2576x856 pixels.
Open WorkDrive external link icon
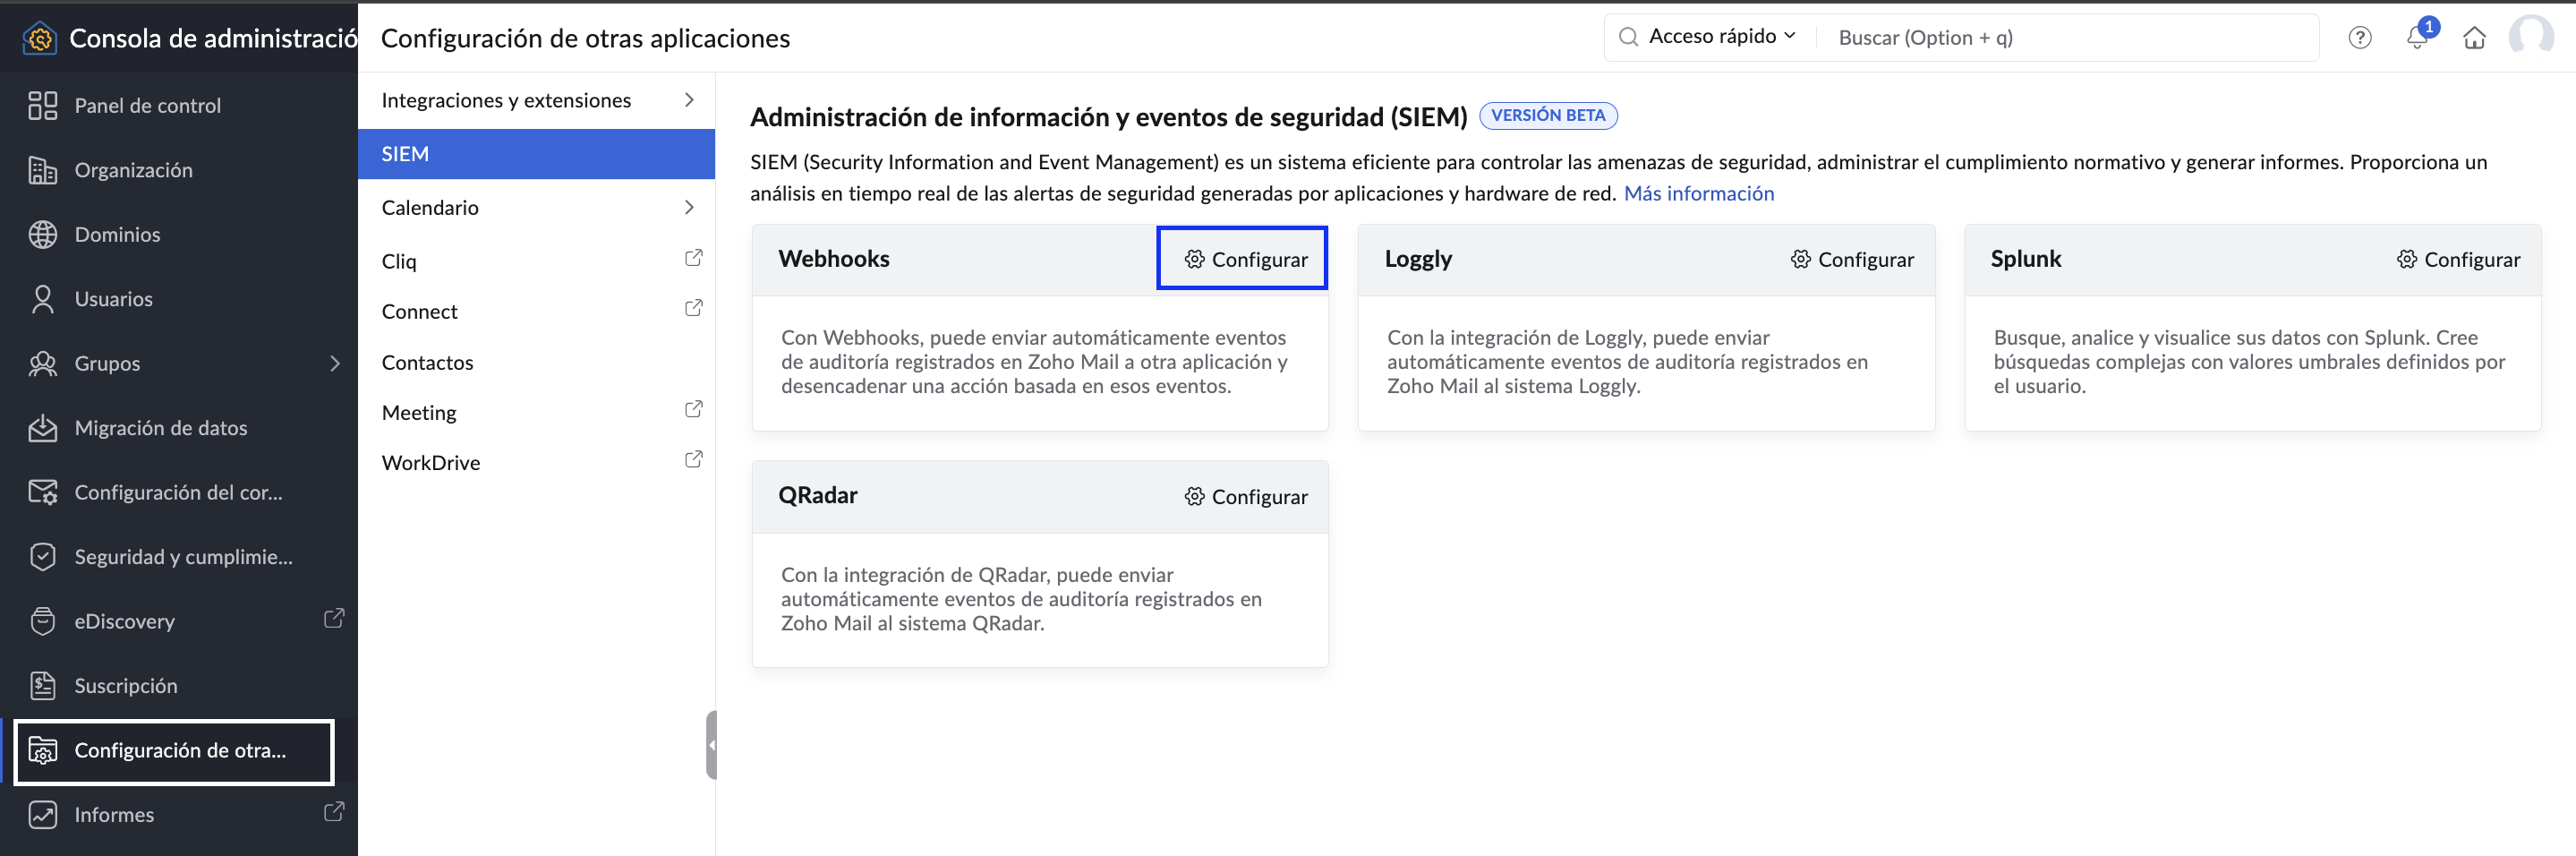[693, 460]
